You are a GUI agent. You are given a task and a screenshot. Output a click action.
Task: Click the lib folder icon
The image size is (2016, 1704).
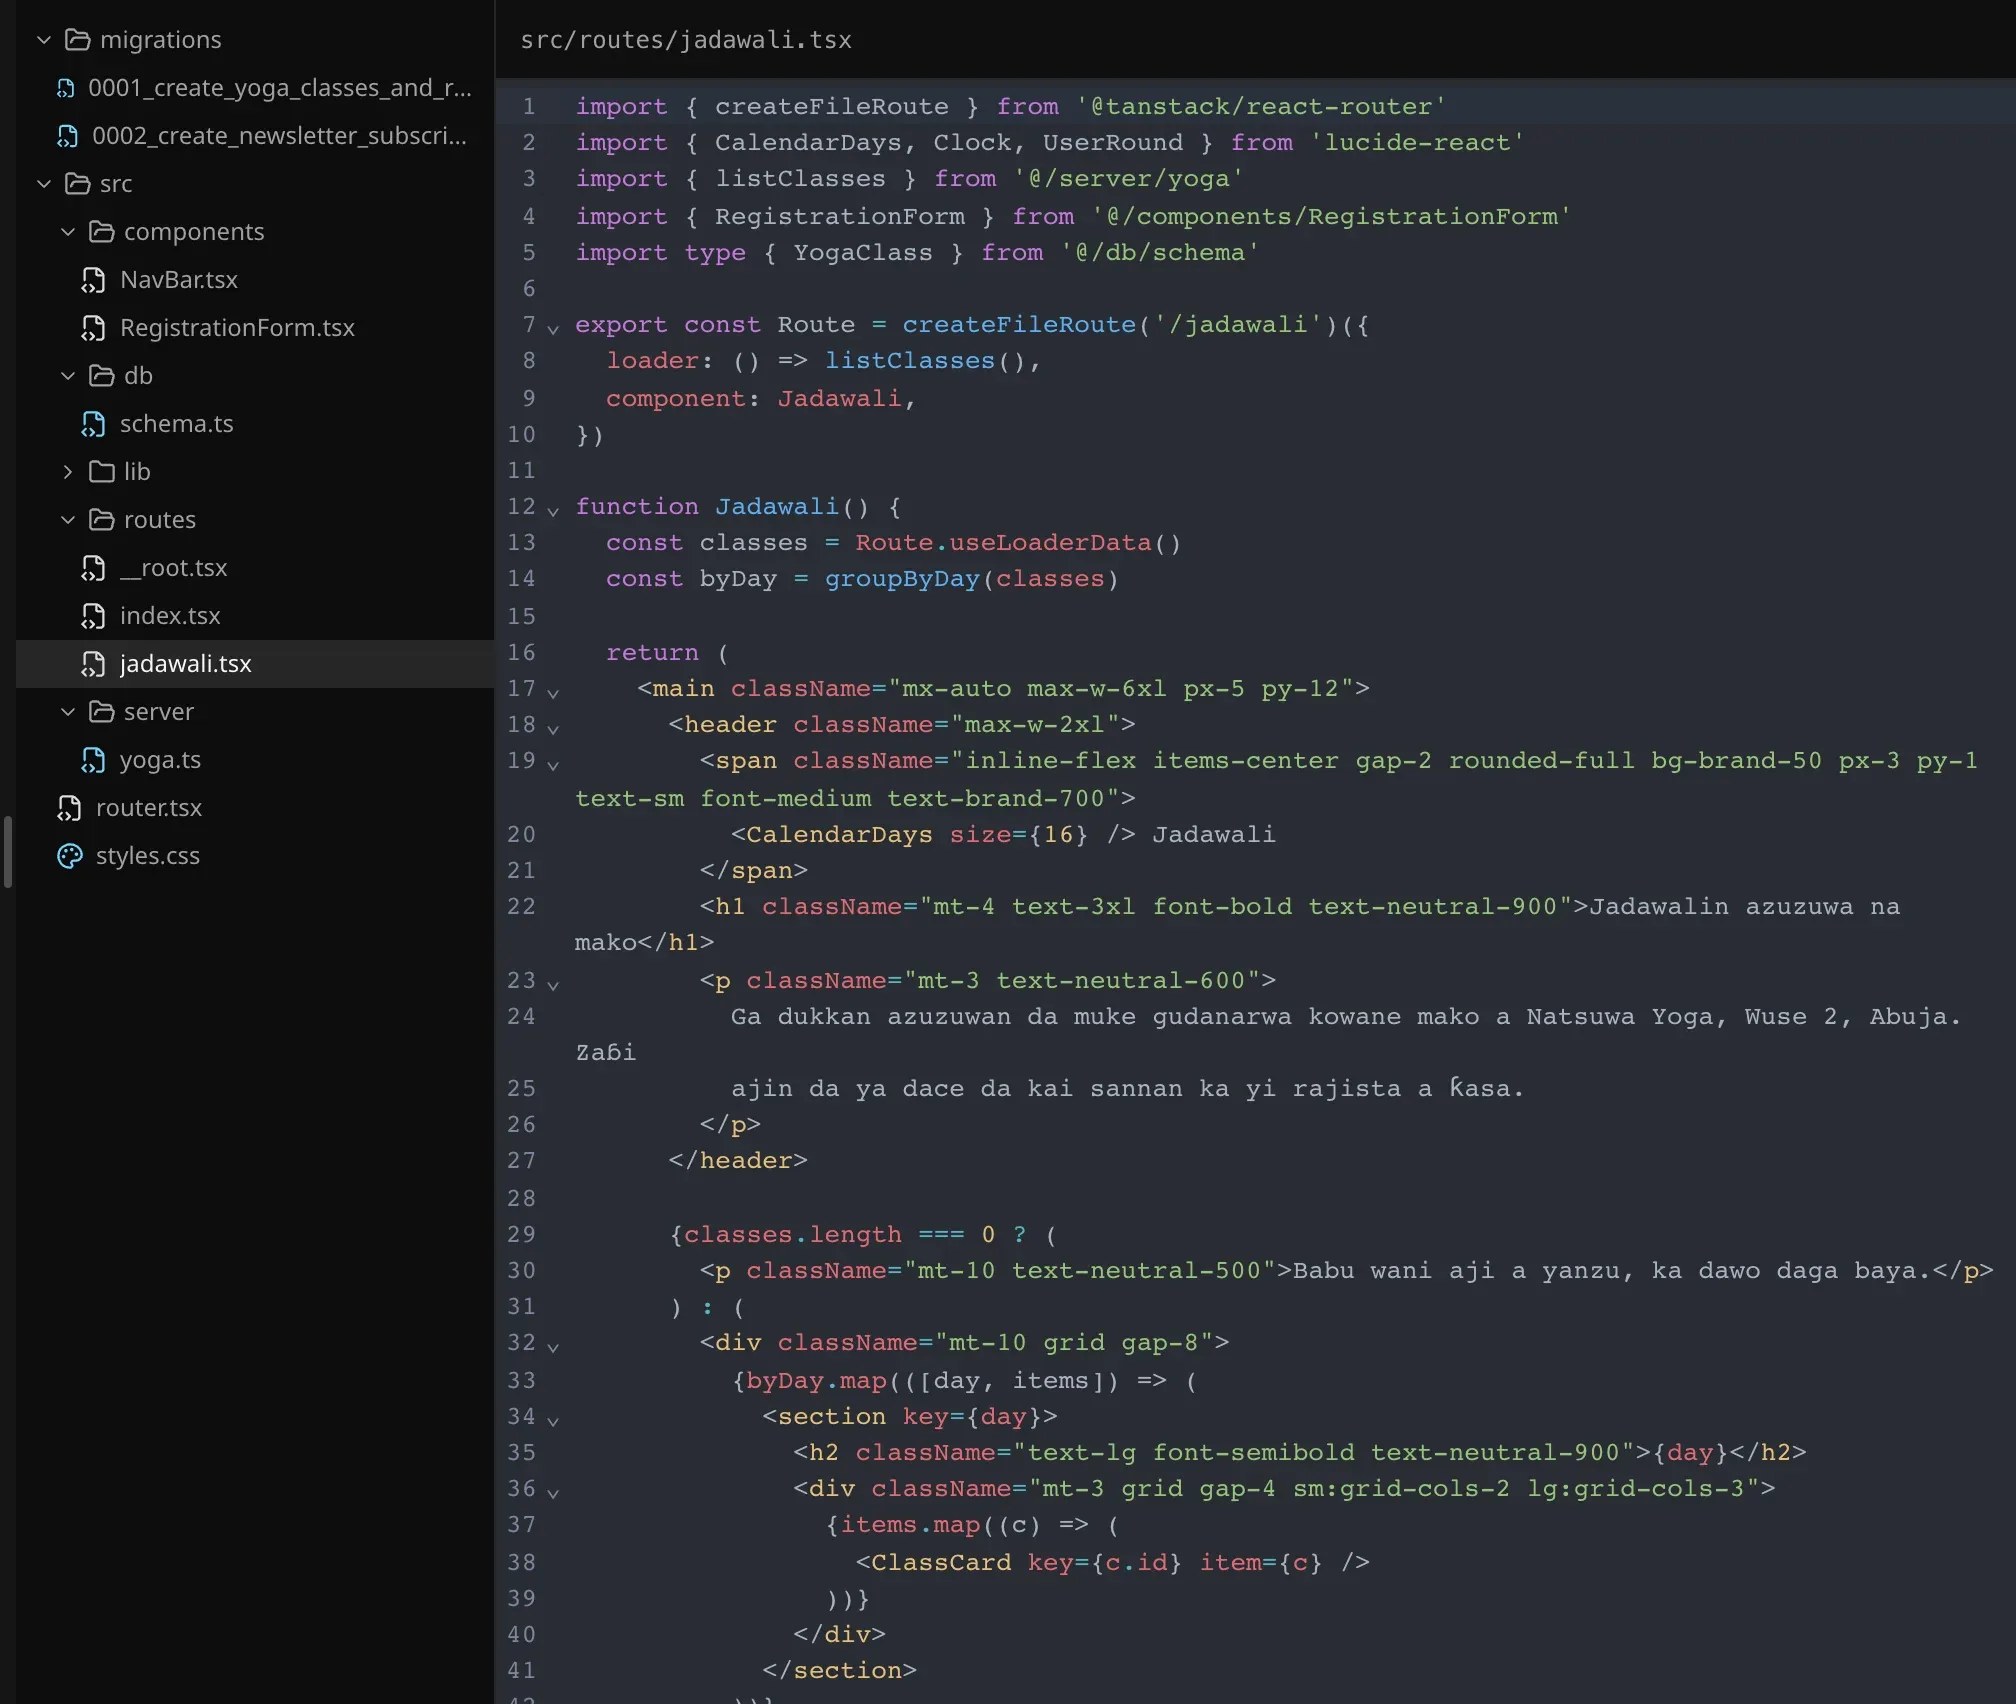point(101,472)
